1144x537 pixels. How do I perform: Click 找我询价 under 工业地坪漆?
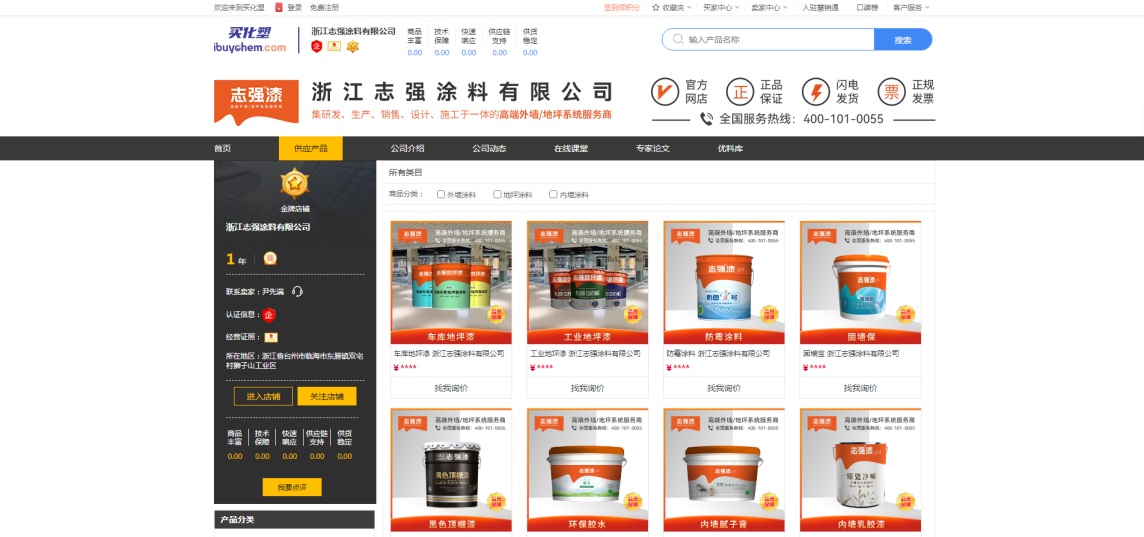[587, 388]
